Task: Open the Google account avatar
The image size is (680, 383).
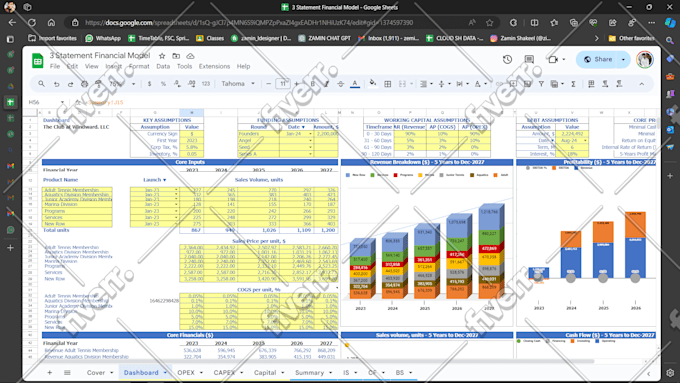Action: point(645,59)
